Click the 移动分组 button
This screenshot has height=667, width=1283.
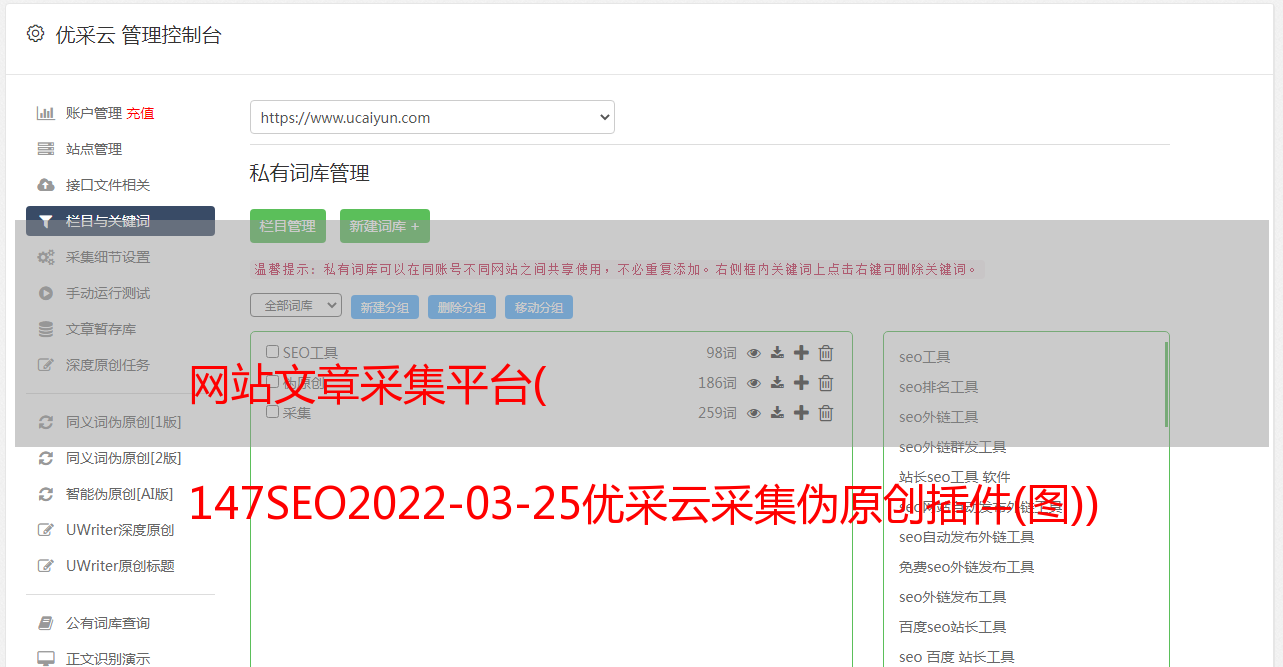coord(539,307)
